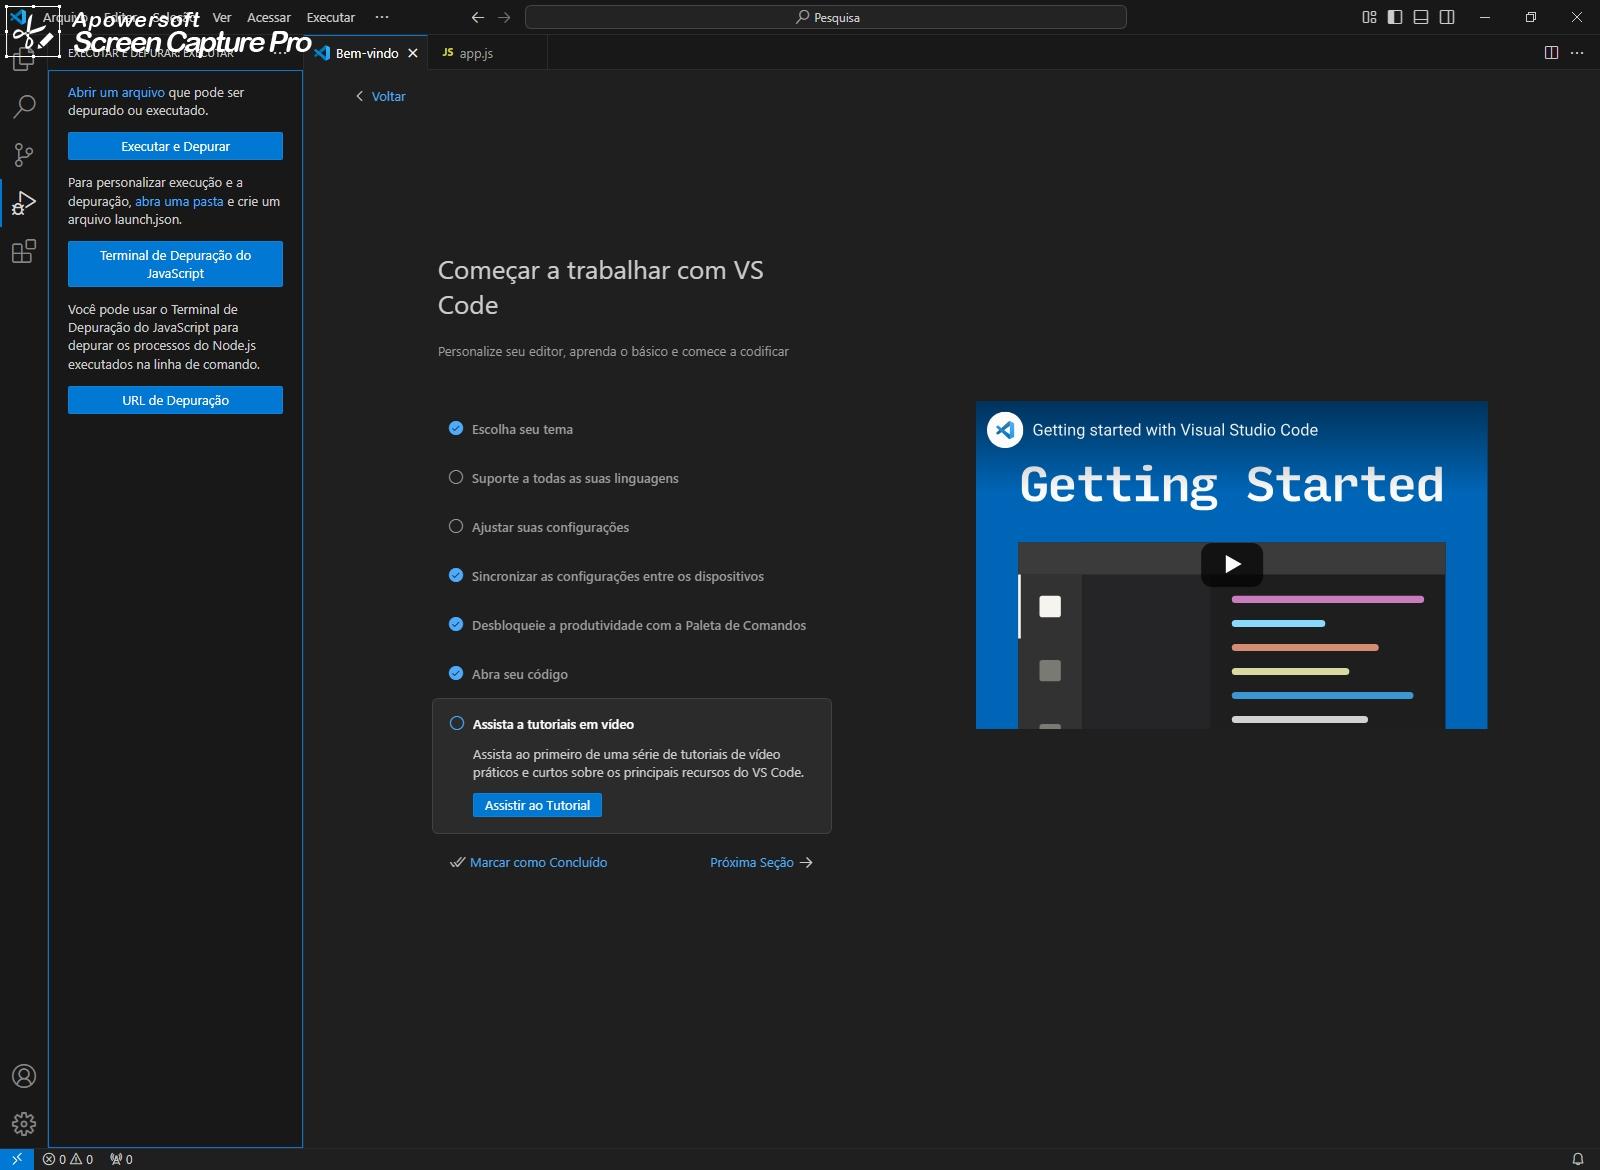Open Customize Layout icon
The width and height of the screenshot is (1600, 1170).
[x=1369, y=17]
